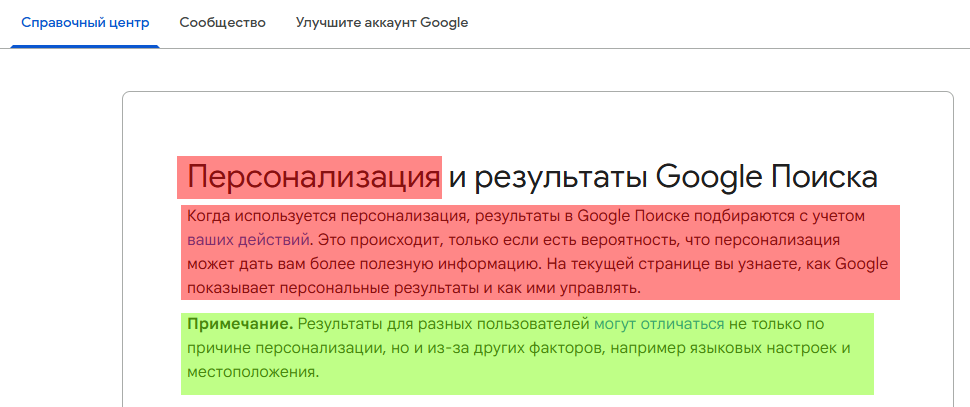Open the Улучшите аккаунт Google tab
This screenshot has height=407, width=970.
point(382,23)
